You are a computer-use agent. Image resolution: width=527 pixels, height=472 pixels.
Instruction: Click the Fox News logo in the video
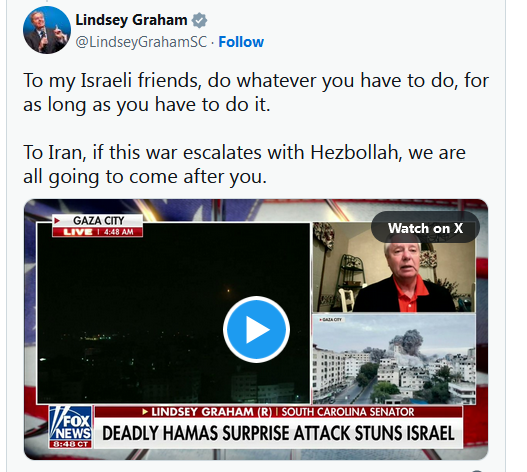click(x=70, y=427)
